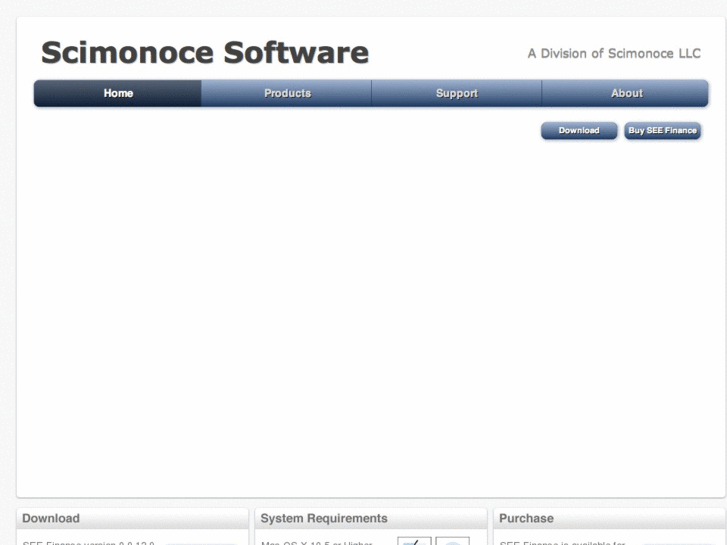The width and height of the screenshot is (727, 545).
Task: Click the Purchase panel heading
Action: tap(526, 518)
